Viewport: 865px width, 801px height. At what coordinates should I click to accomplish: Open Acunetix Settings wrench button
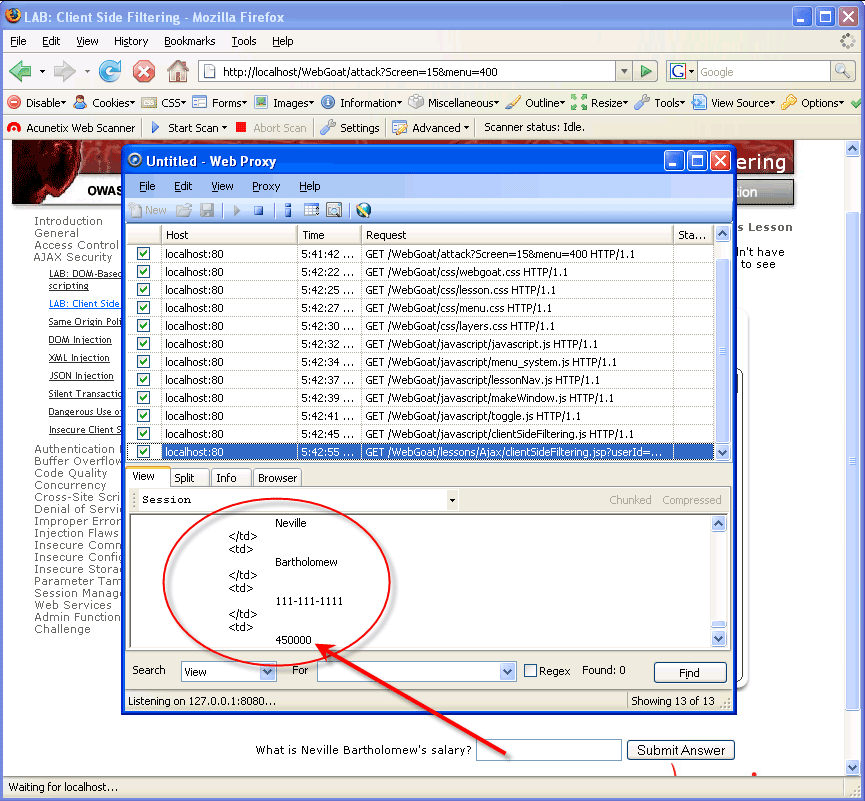pyautogui.click(x=350, y=128)
